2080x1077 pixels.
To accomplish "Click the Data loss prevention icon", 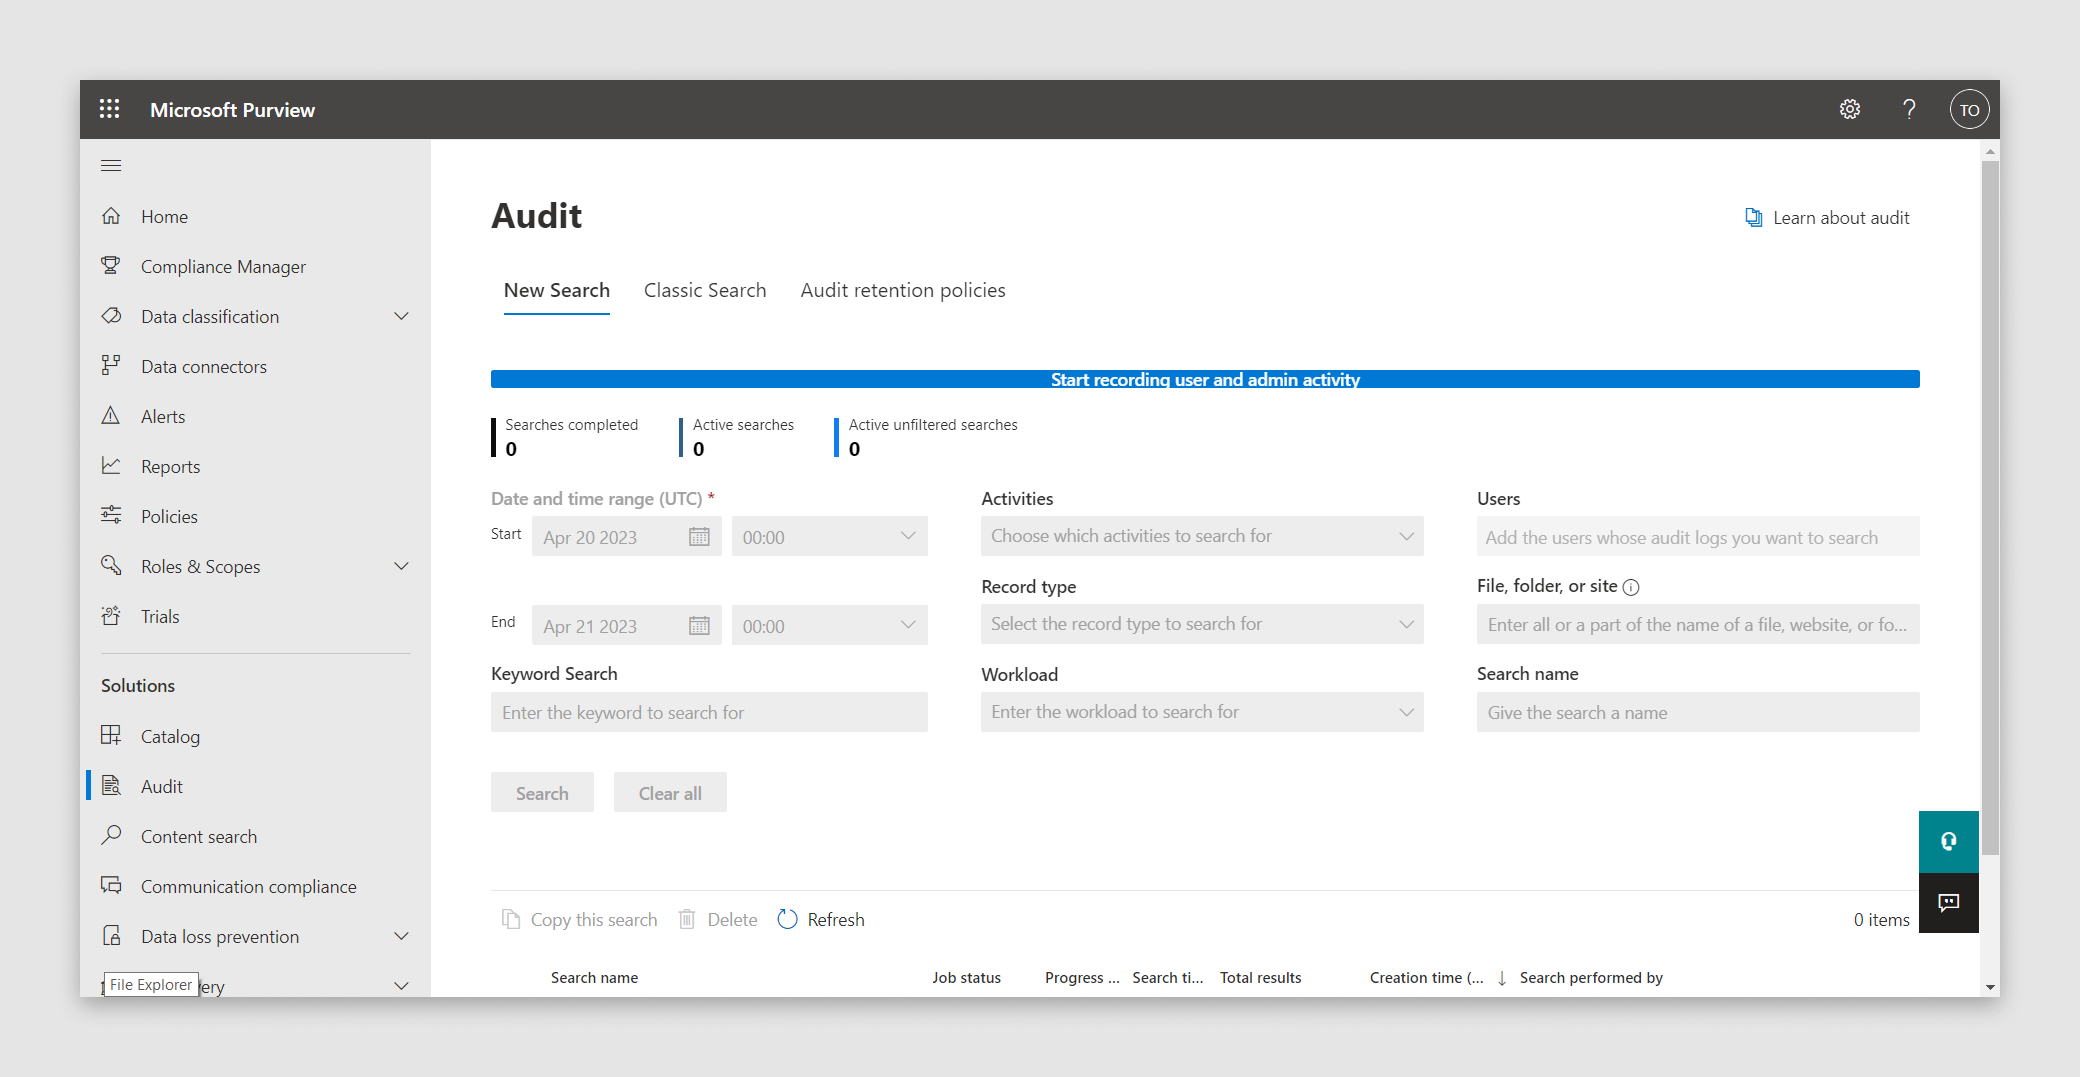I will [x=111, y=936].
